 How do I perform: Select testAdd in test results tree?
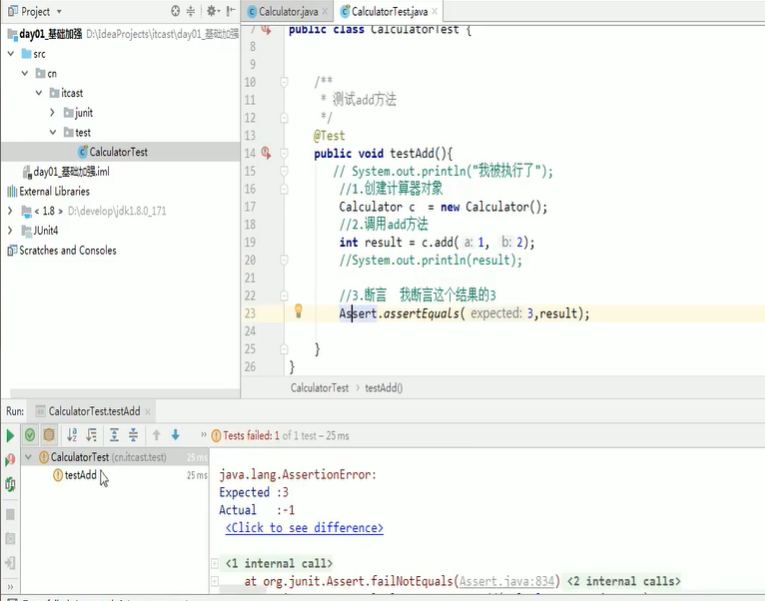coord(81,475)
